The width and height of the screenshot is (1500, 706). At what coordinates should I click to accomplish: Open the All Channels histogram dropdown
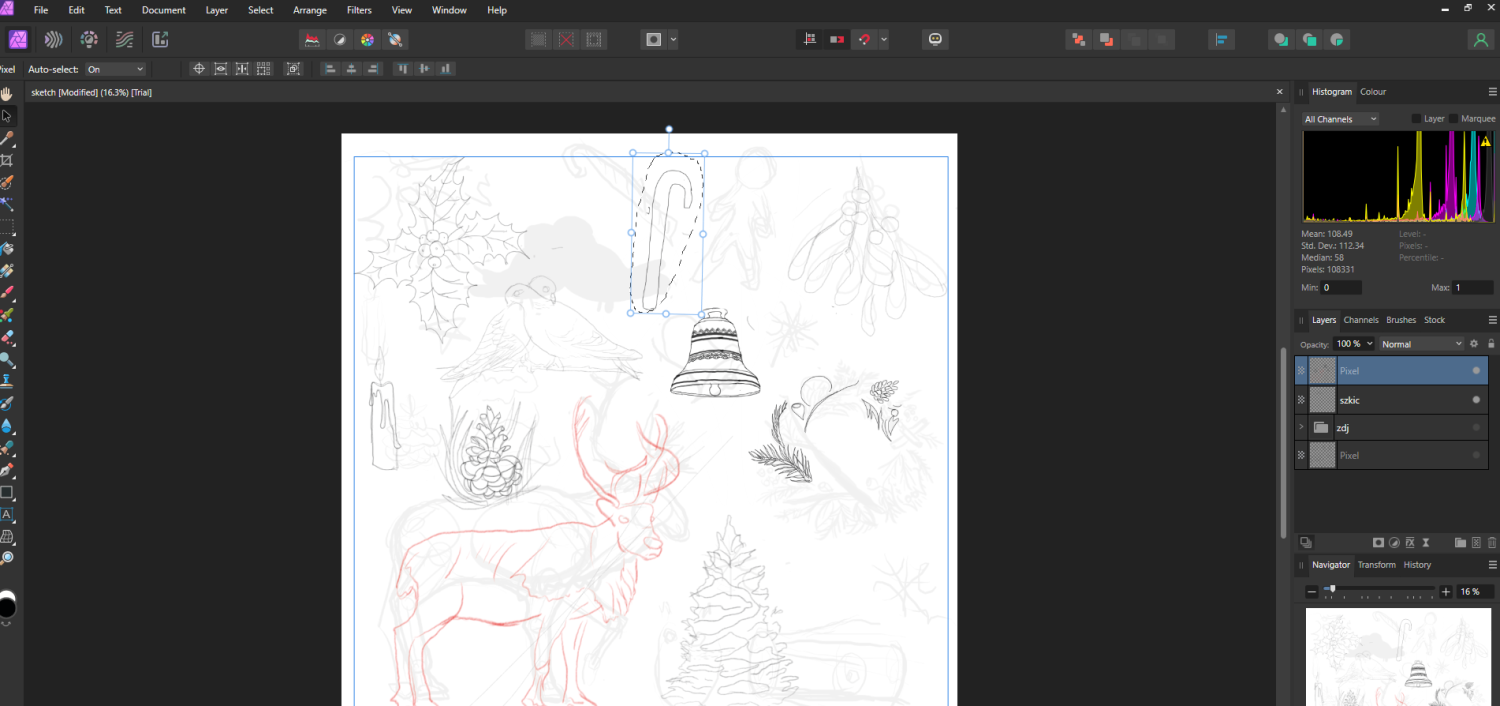[x=1340, y=119]
